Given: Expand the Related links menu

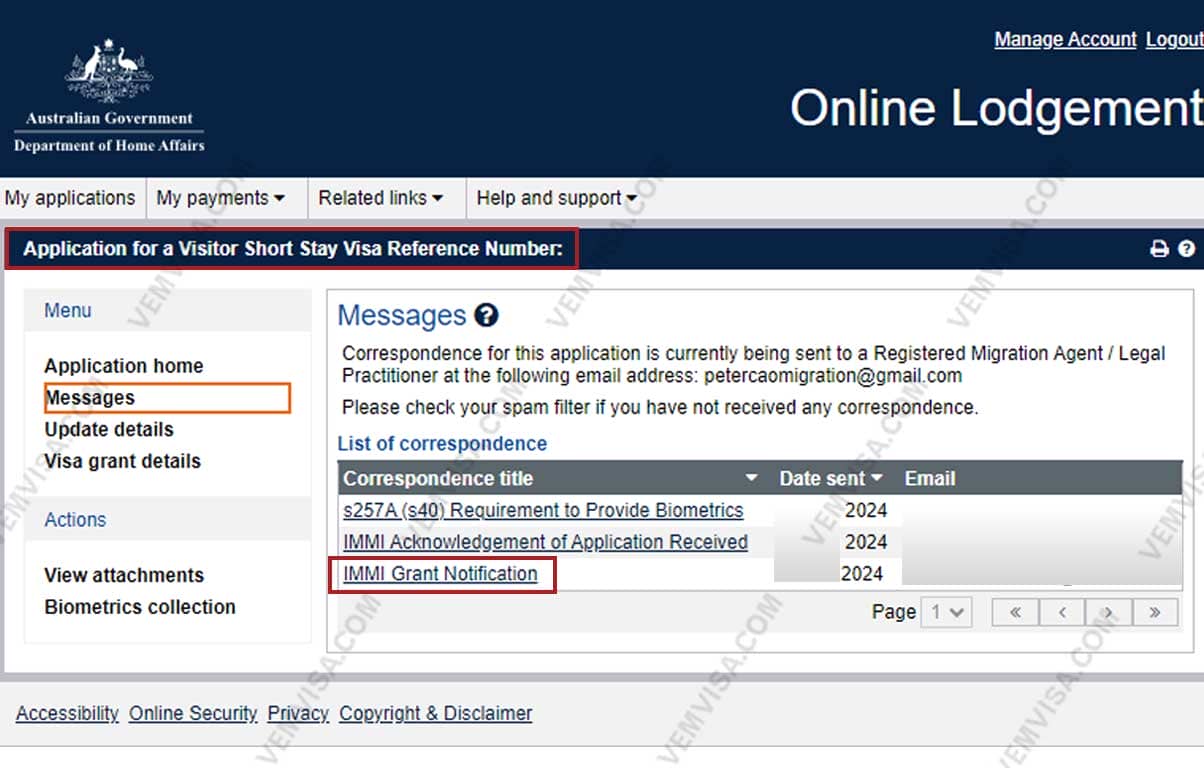Looking at the screenshot, I should (x=381, y=198).
